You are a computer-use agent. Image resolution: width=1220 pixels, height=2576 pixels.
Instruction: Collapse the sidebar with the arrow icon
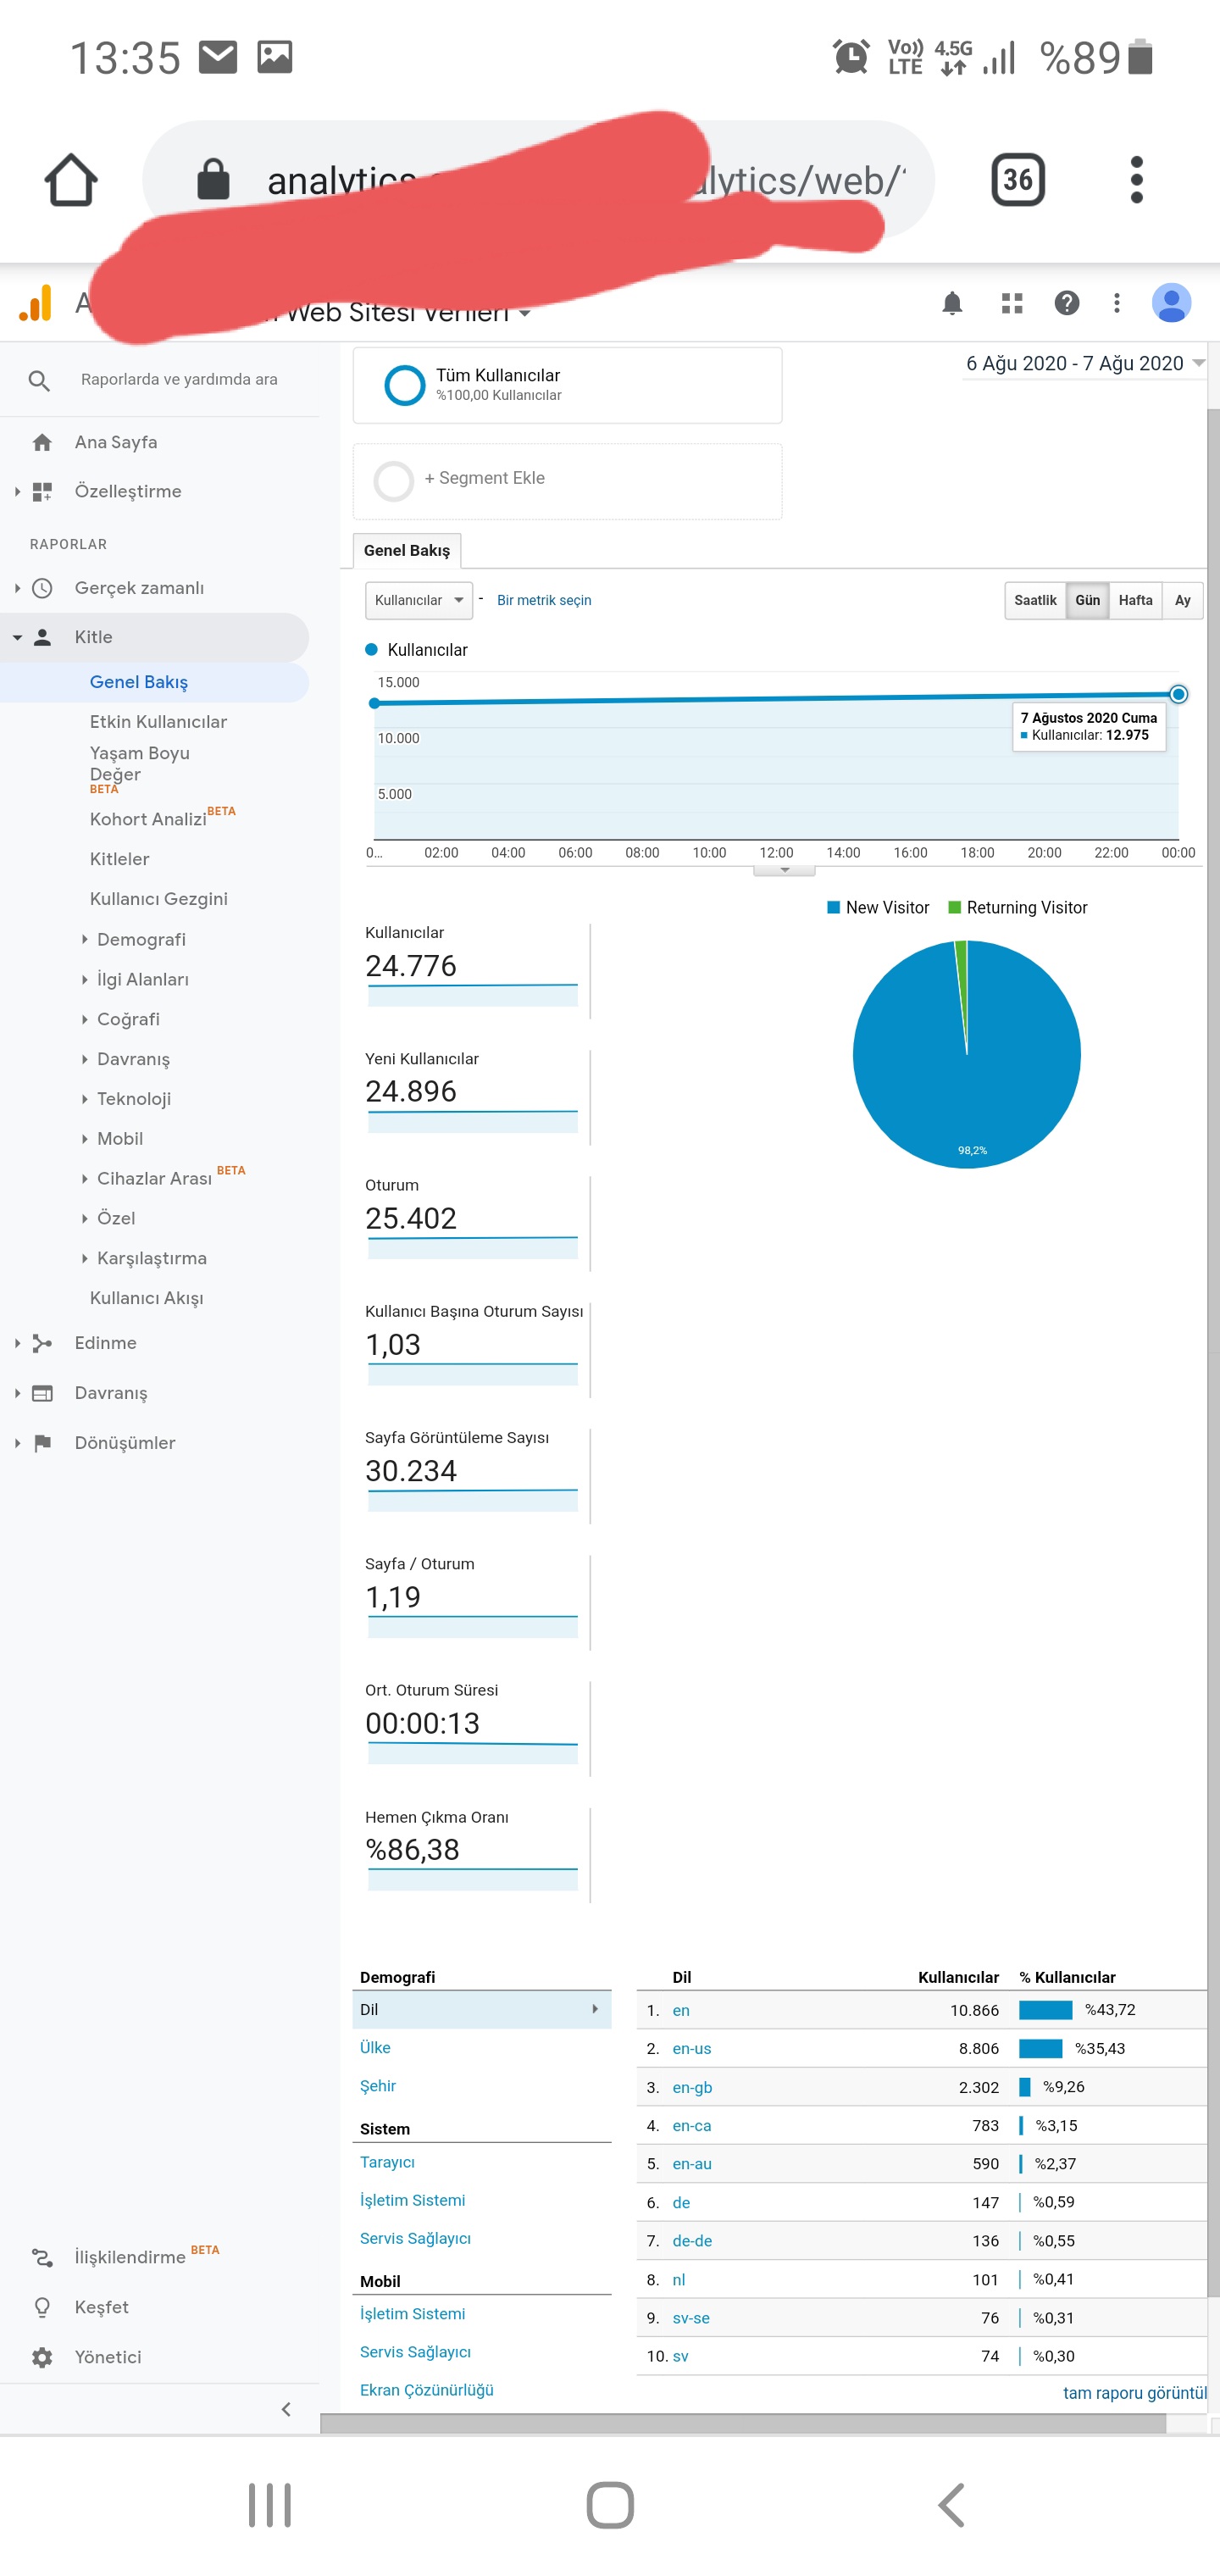(x=286, y=2409)
